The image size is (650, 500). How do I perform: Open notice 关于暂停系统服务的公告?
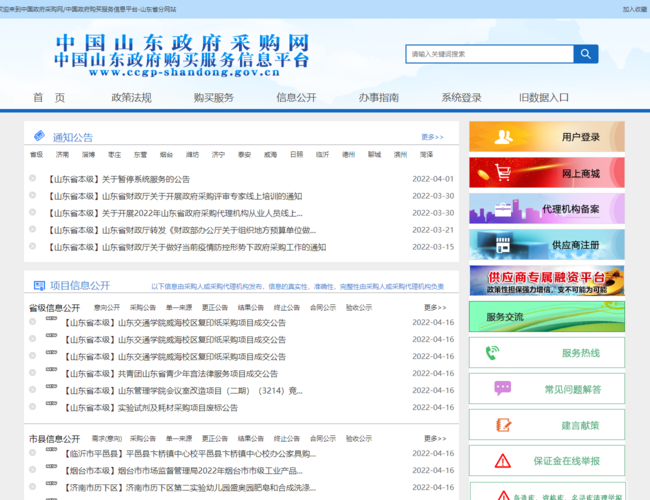coord(119,179)
